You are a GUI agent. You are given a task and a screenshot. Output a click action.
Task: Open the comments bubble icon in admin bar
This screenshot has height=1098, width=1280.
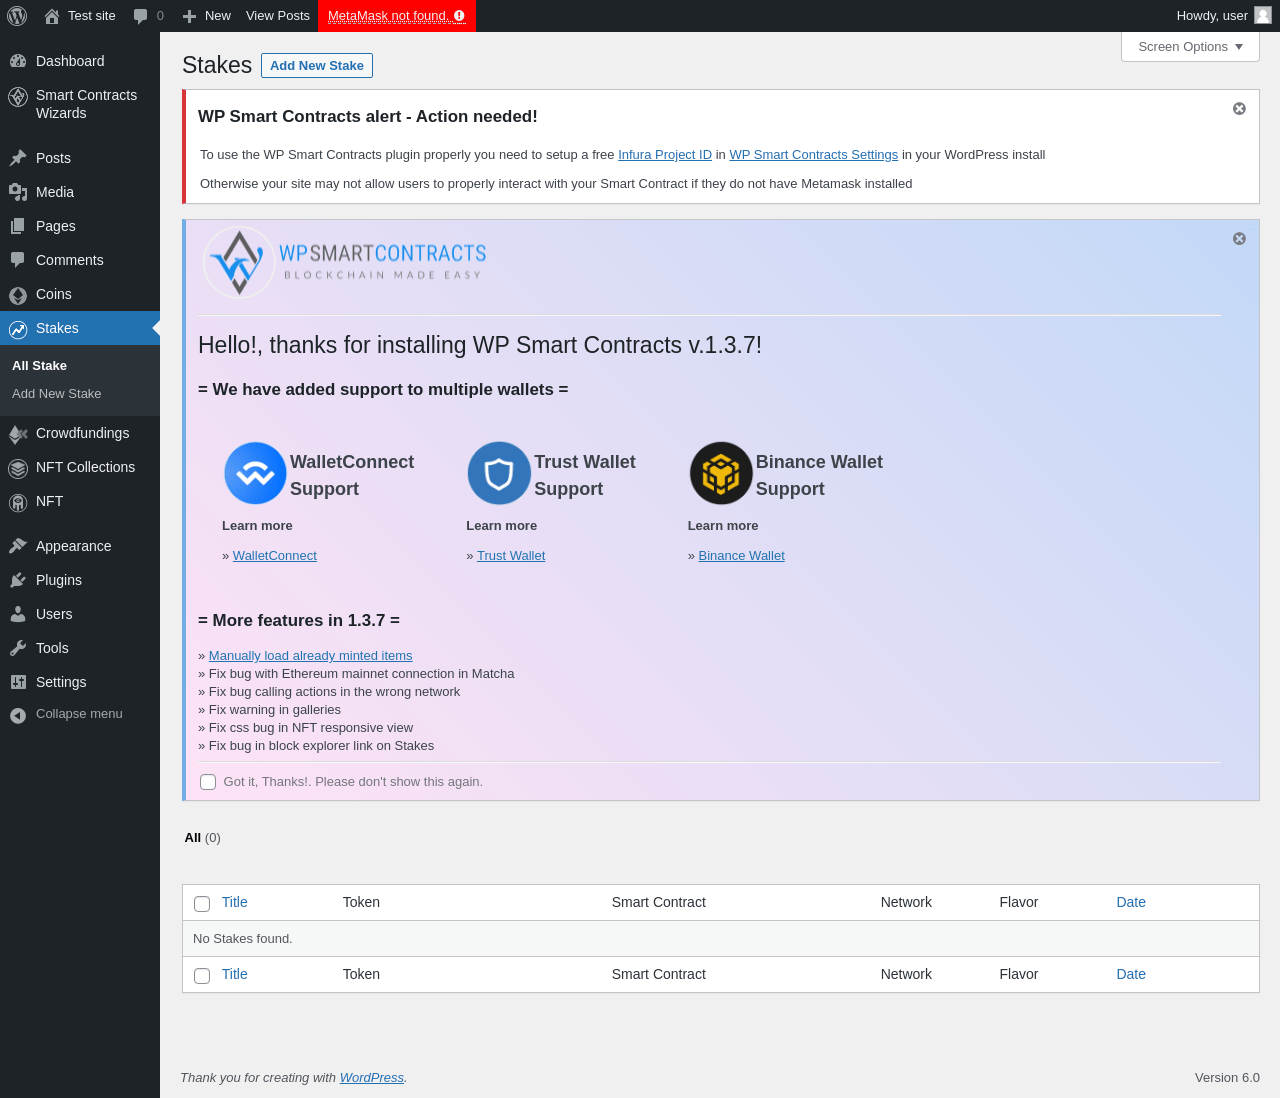pos(140,16)
